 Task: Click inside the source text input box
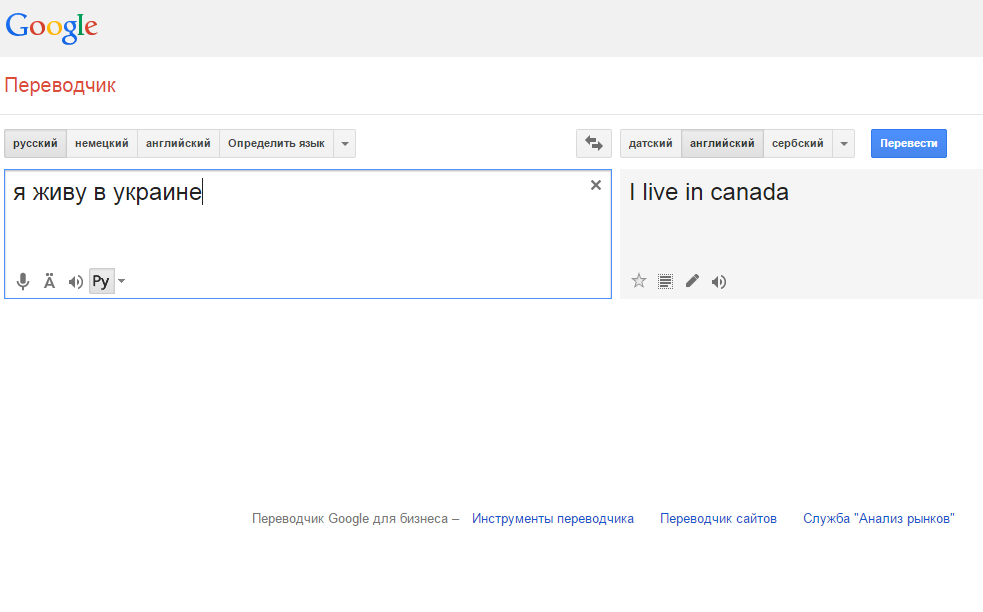[x=300, y=230]
